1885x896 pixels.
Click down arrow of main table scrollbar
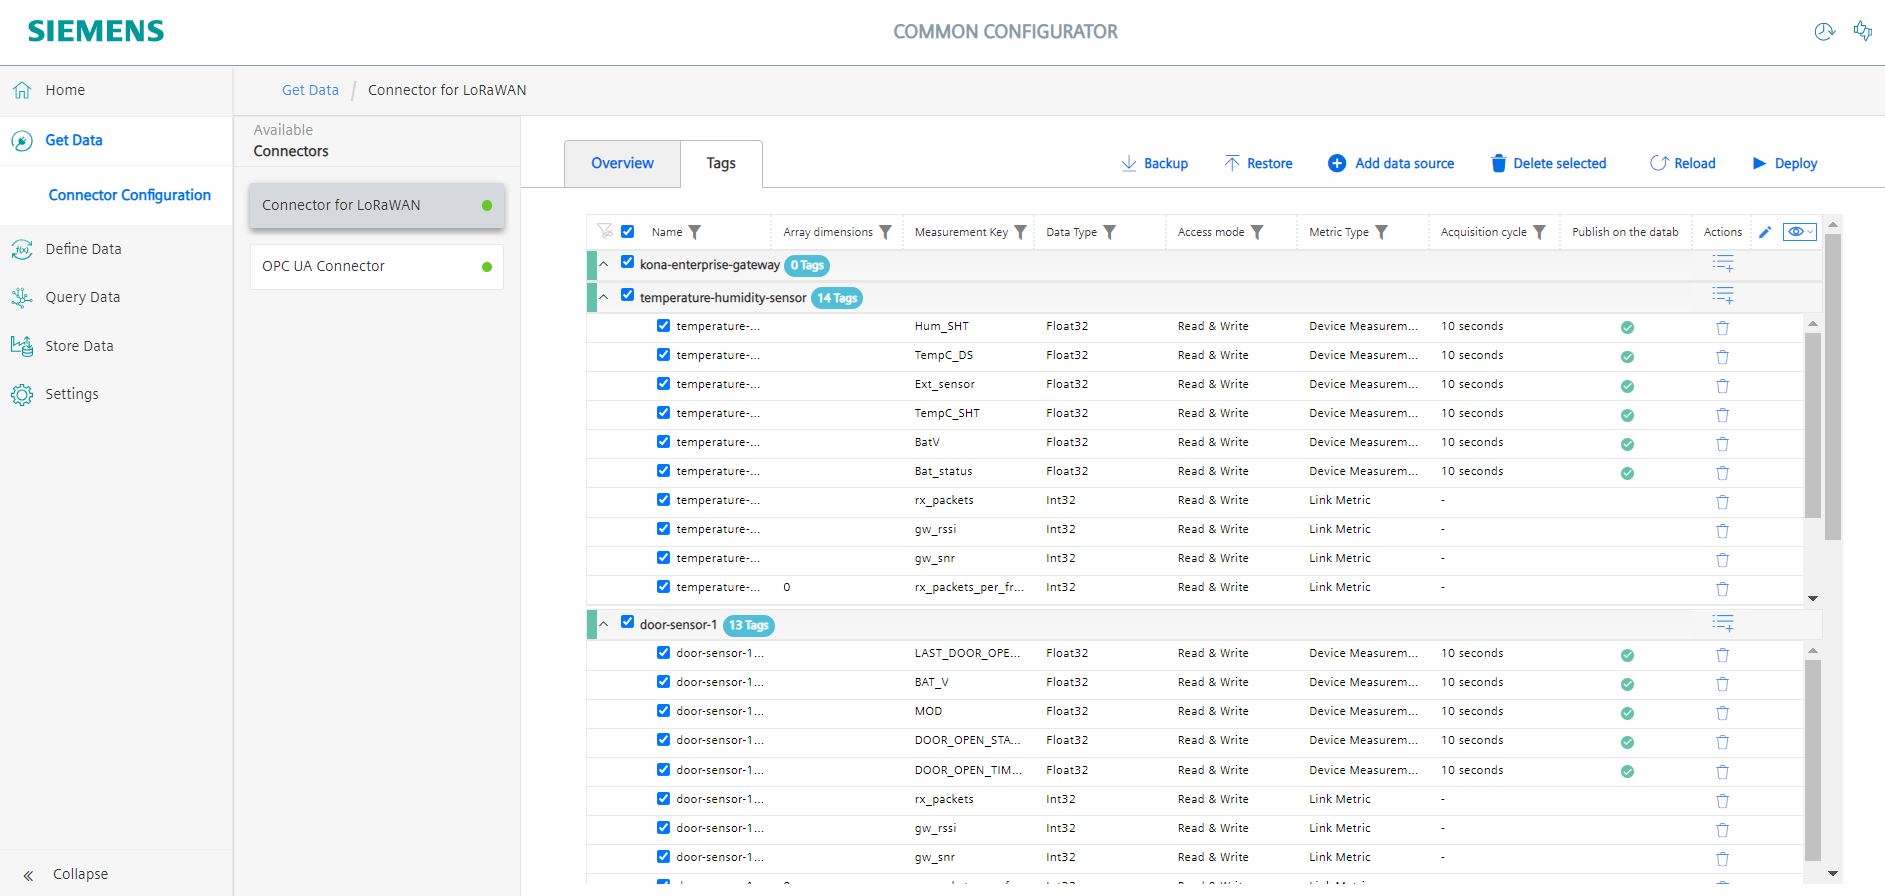[x=1832, y=873]
